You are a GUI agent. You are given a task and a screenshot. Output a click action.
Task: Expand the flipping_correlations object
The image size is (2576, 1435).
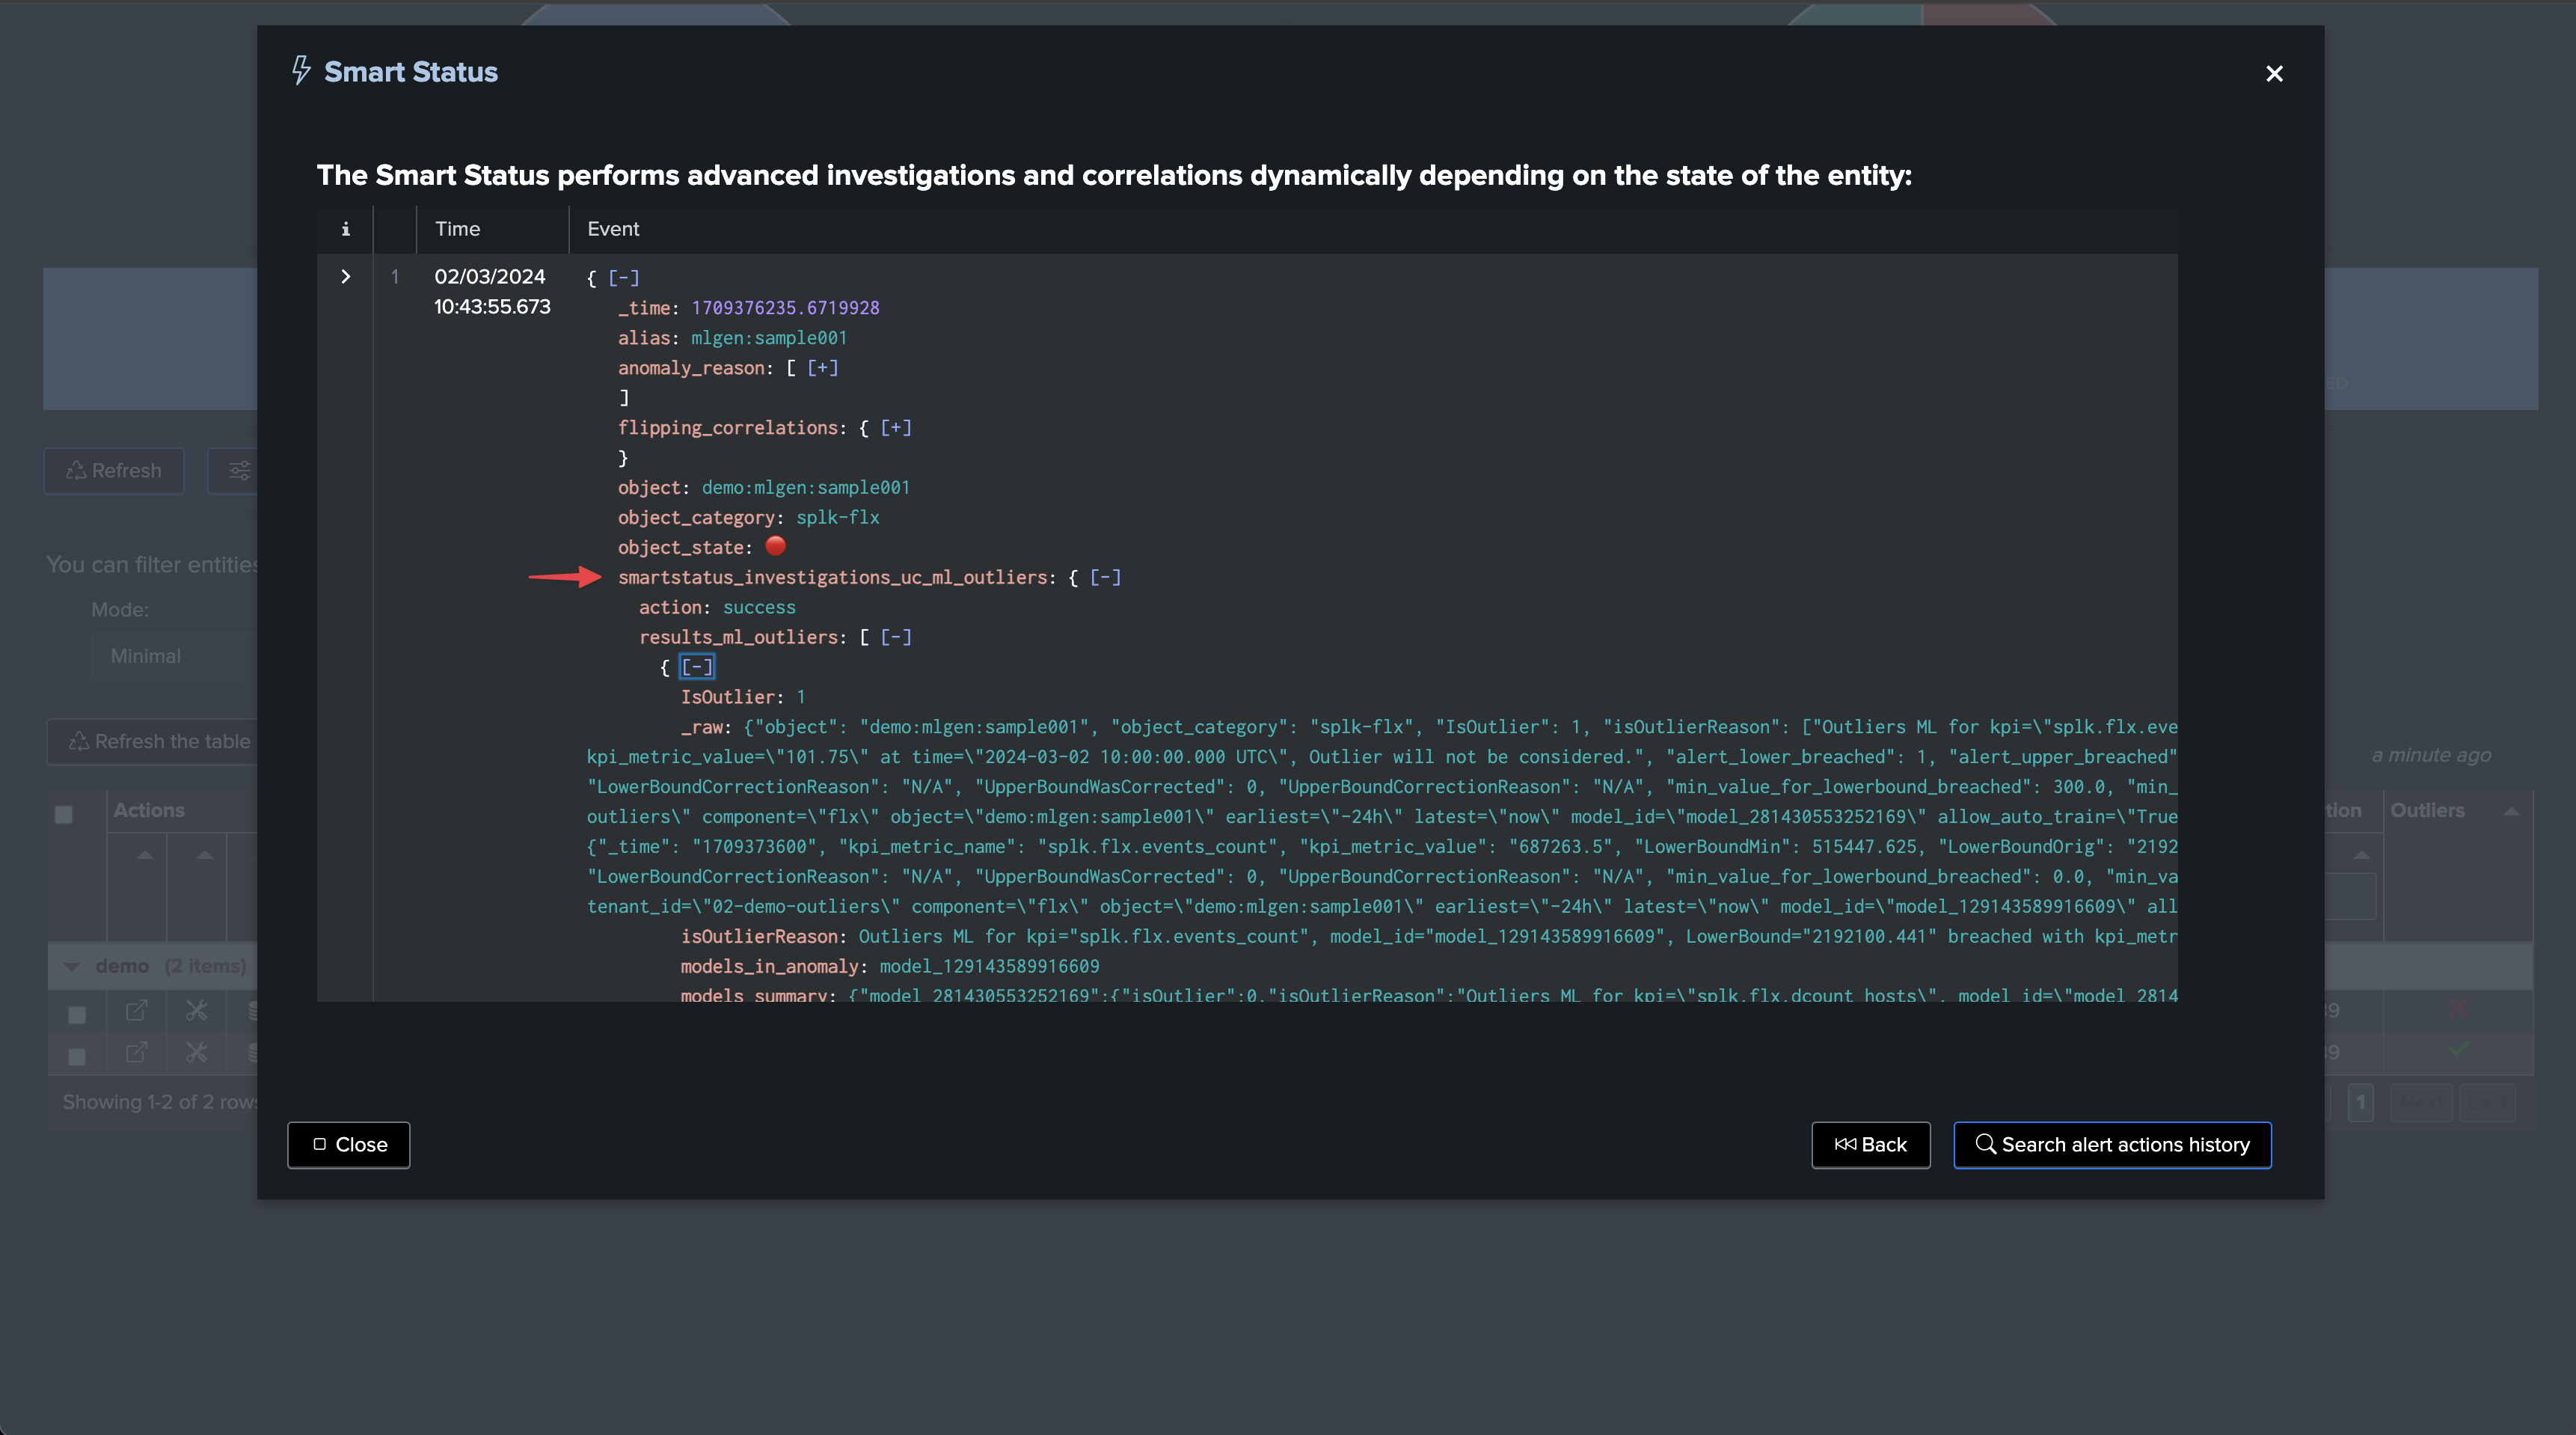tap(896, 428)
